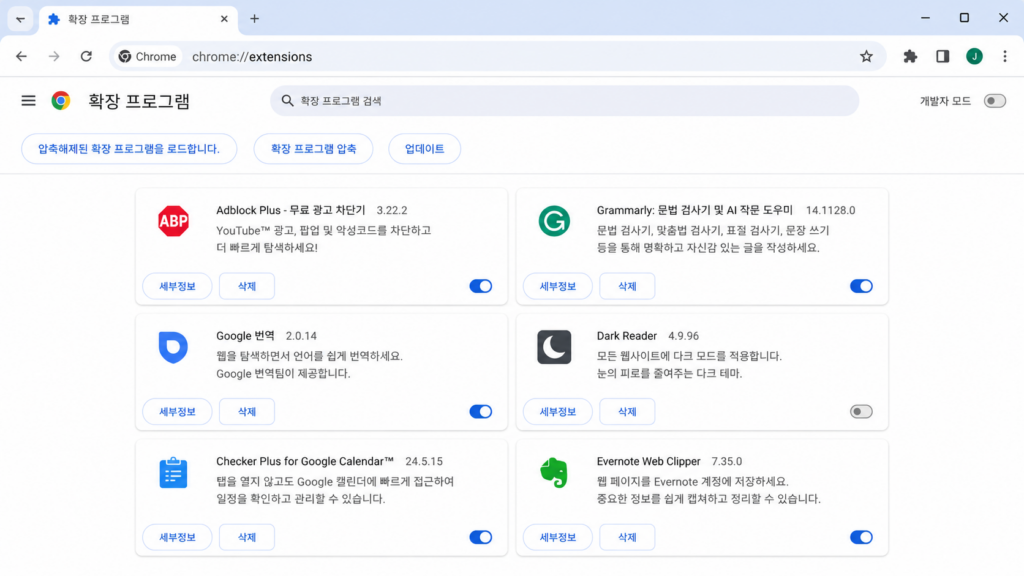Screen dimensions: 1024x576
Task: Disable the Checker Plus for Google Calendar toggle
Action: click(x=481, y=537)
